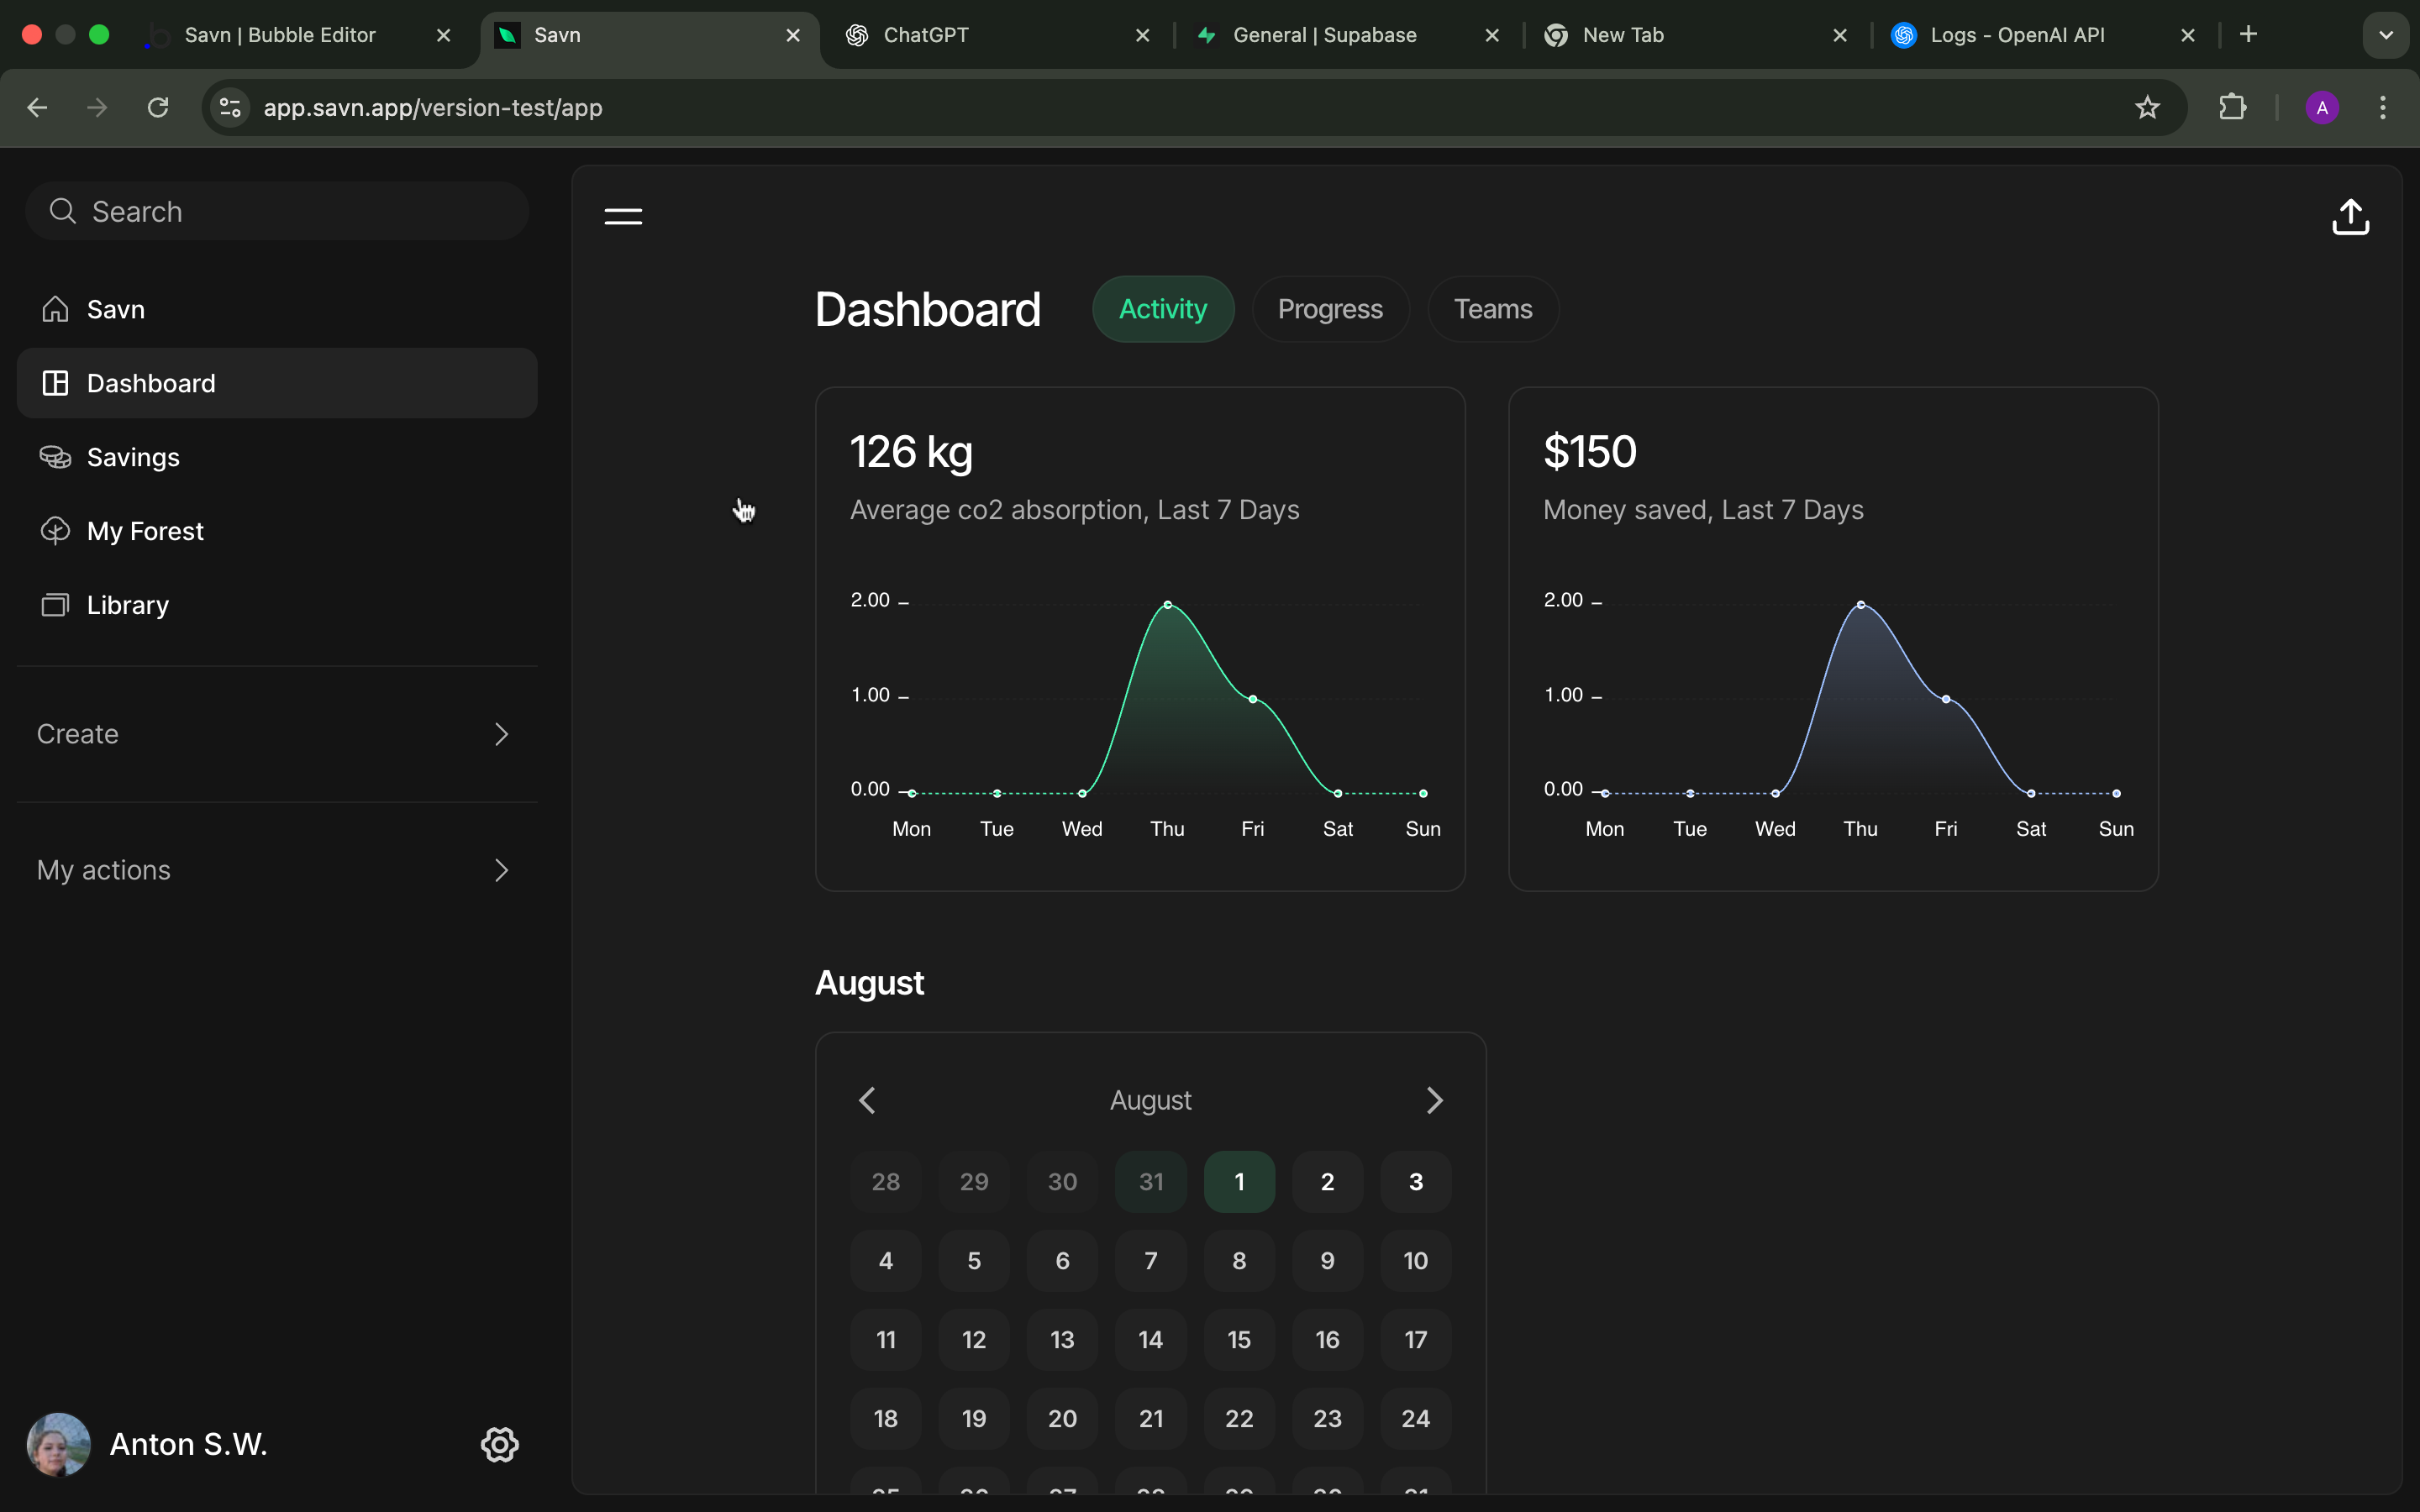Screen dimensions: 2420x1512
Task: Switch to the Activity tab
Action: pos(1163,309)
